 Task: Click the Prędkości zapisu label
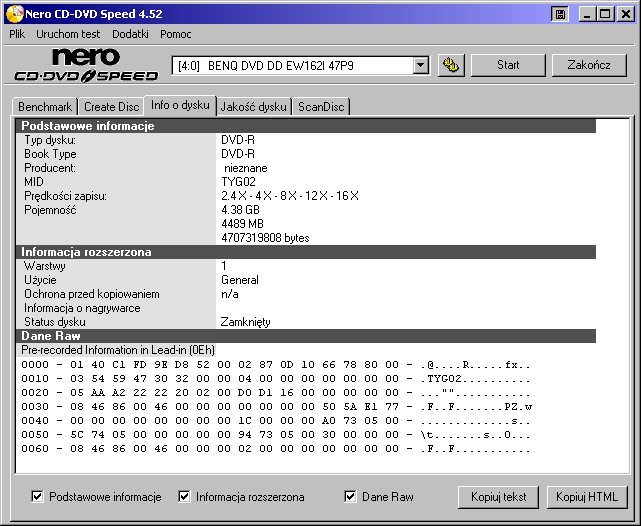(65, 196)
